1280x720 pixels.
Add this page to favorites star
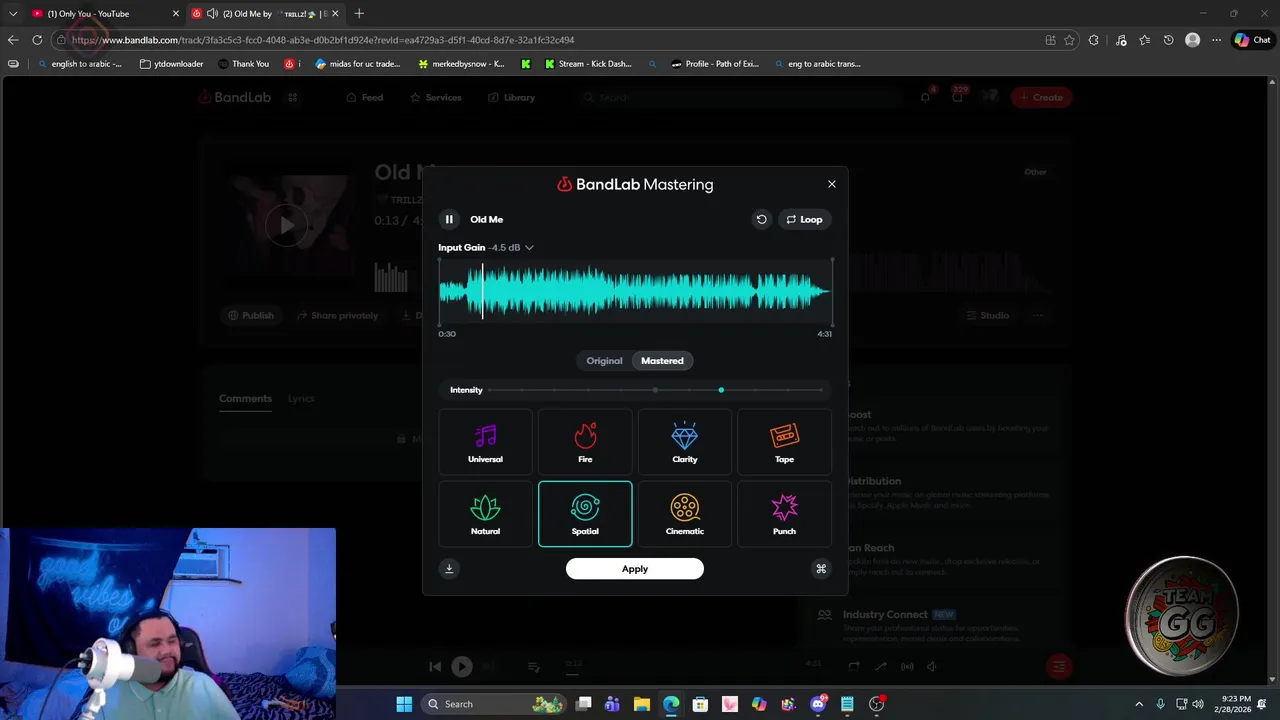click(x=1069, y=40)
